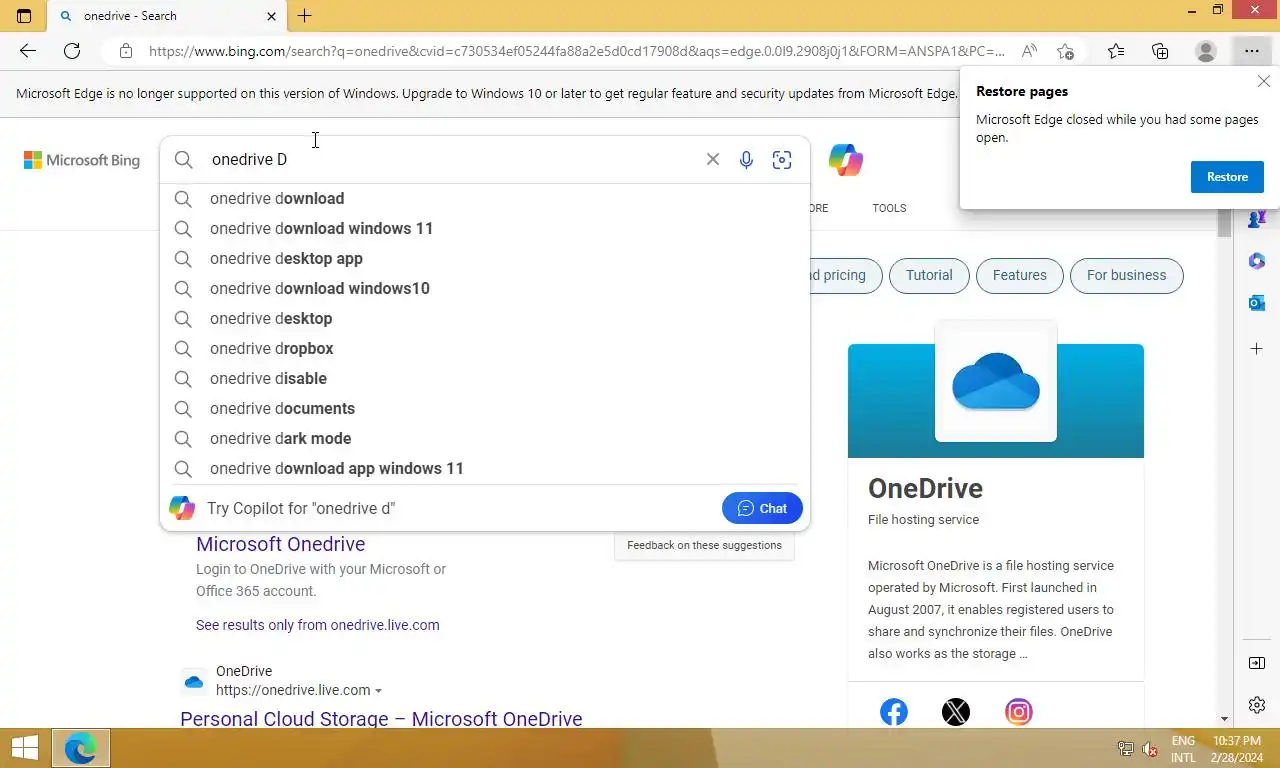1280x768 pixels.
Task: Add a sidebar app with plus icon
Action: pos(1257,348)
